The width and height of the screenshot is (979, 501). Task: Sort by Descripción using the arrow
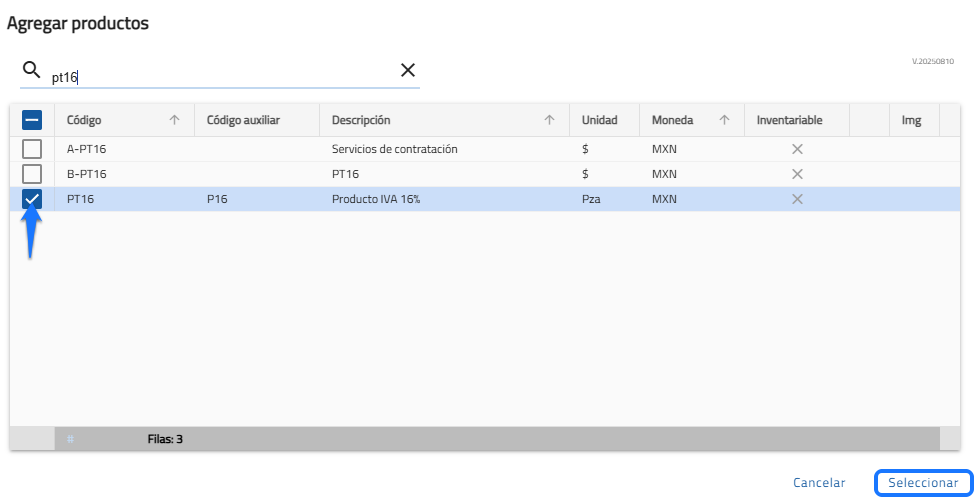click(549, 120)
